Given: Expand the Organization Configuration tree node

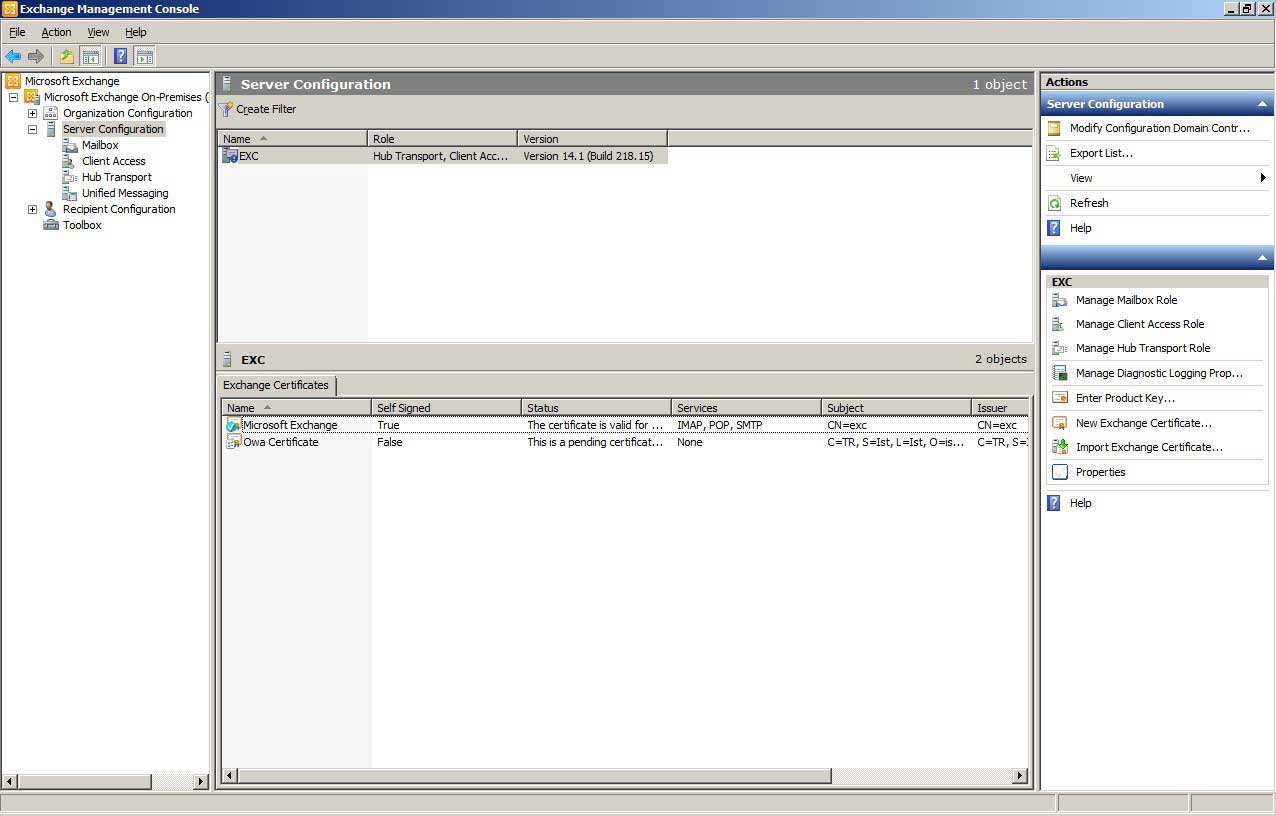Looking at the screenshot, I should click(32, 113).
